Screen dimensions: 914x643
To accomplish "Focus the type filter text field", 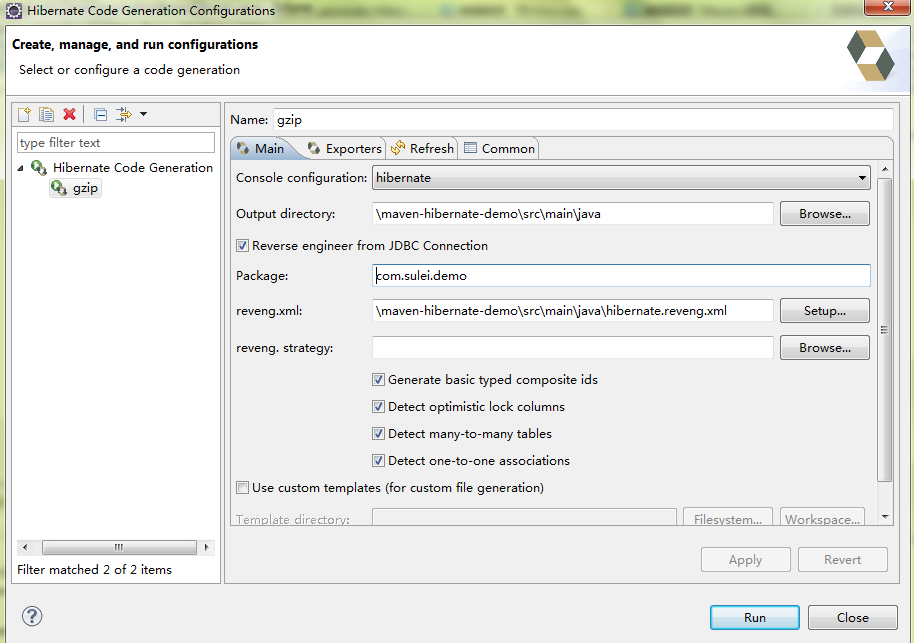I will (x=116, y=143).
